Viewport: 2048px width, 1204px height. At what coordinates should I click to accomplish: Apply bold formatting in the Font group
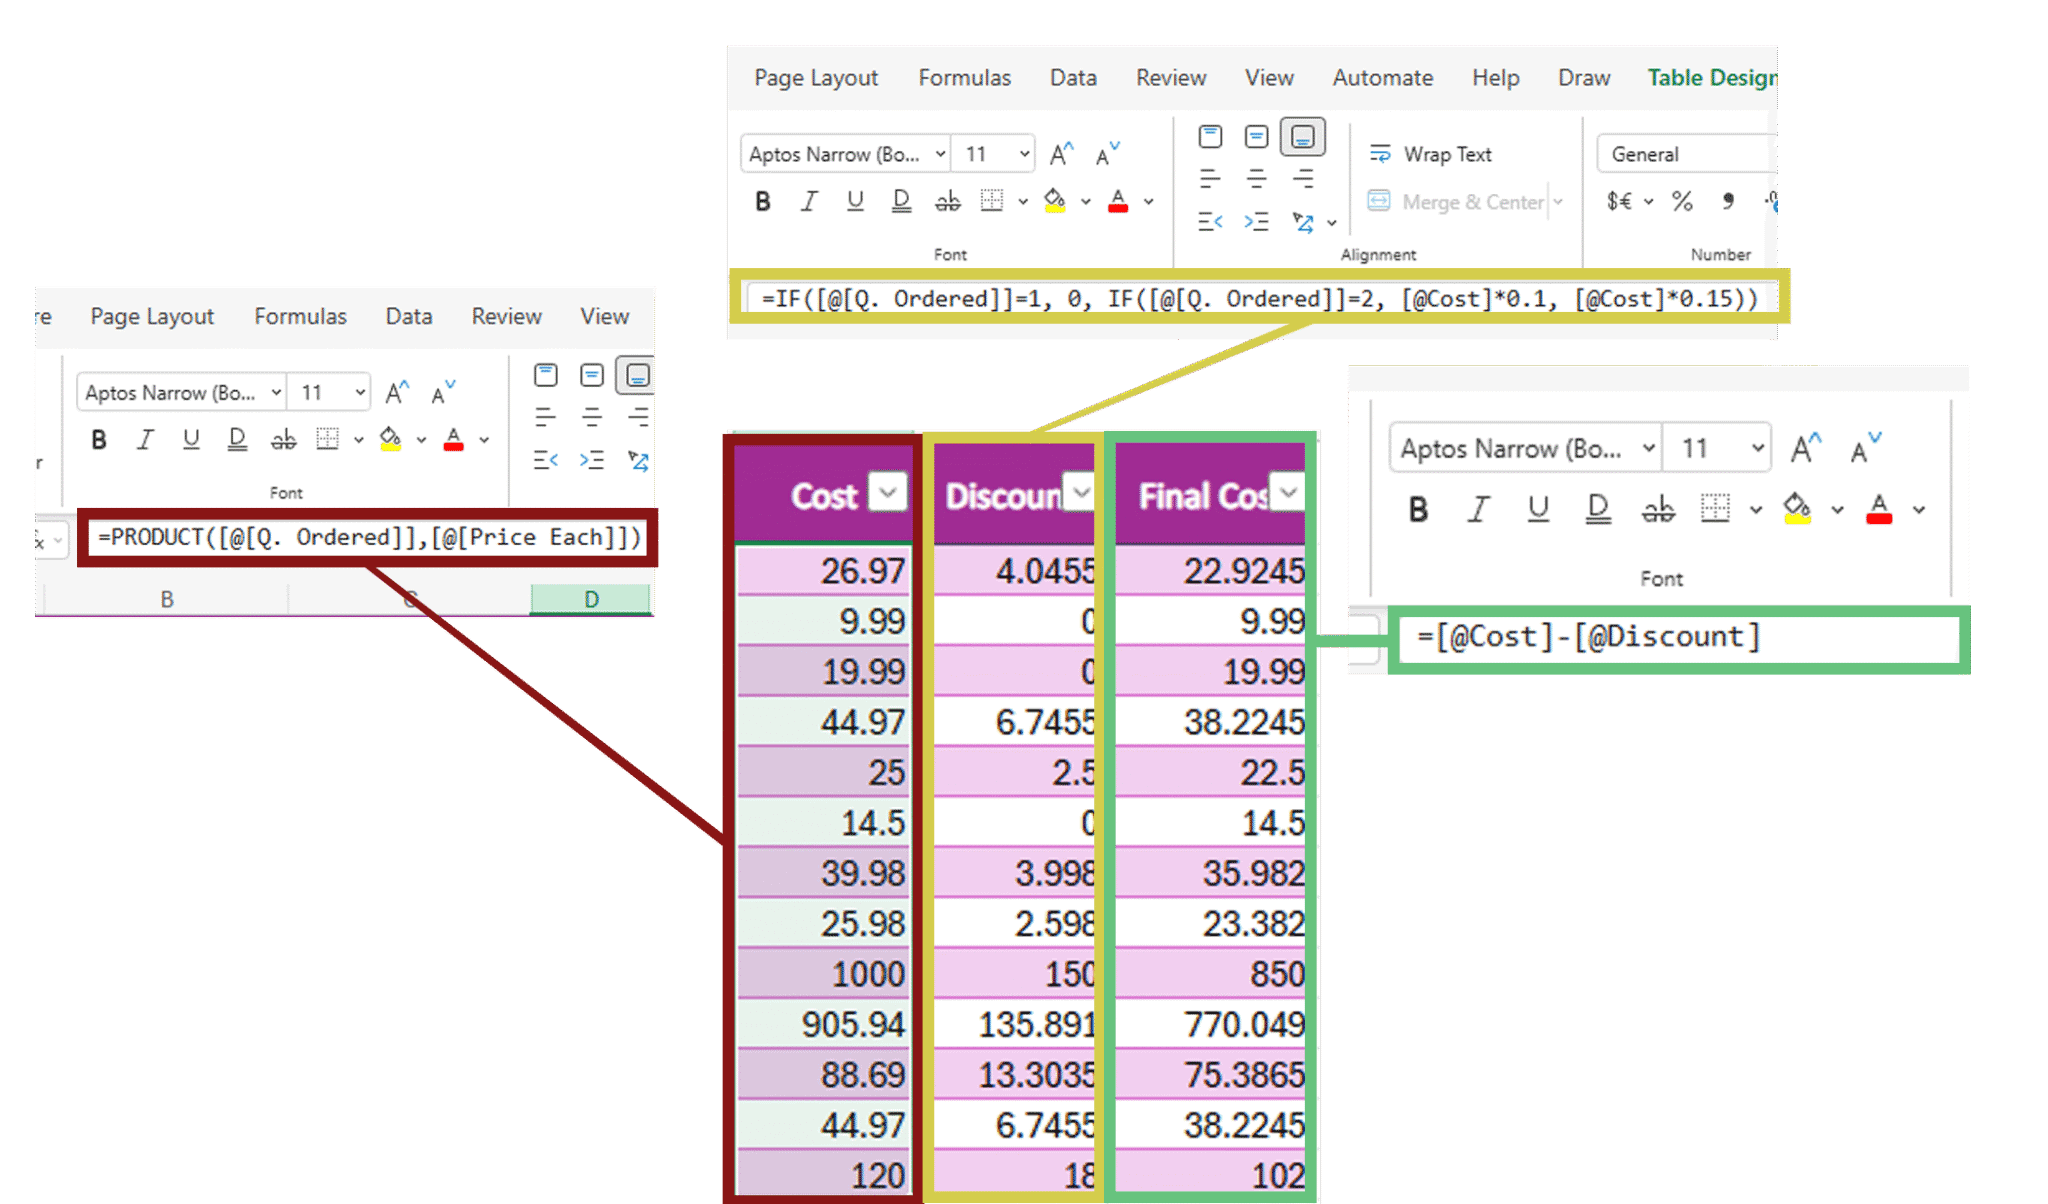coord(763,201)
